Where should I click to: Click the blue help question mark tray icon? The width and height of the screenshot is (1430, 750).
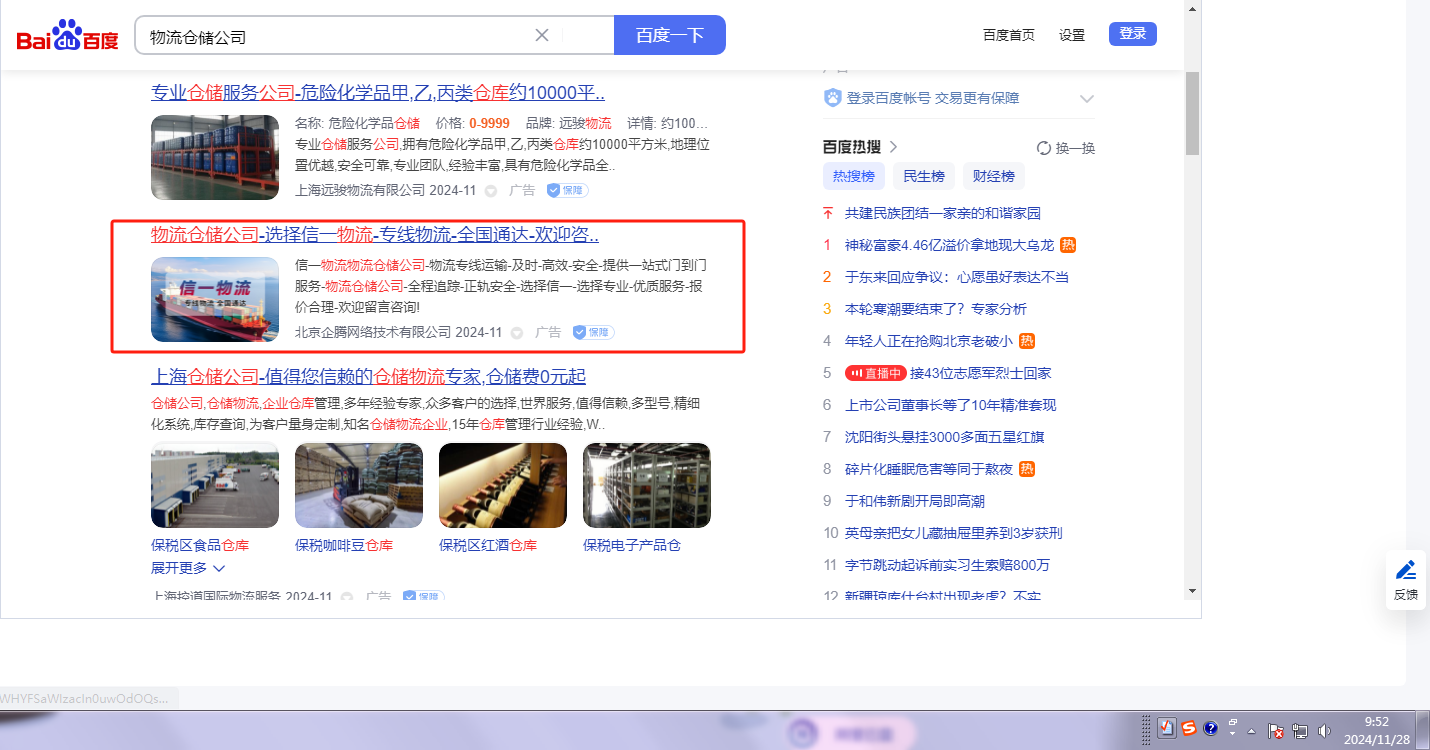click(x=1210, y=729)
